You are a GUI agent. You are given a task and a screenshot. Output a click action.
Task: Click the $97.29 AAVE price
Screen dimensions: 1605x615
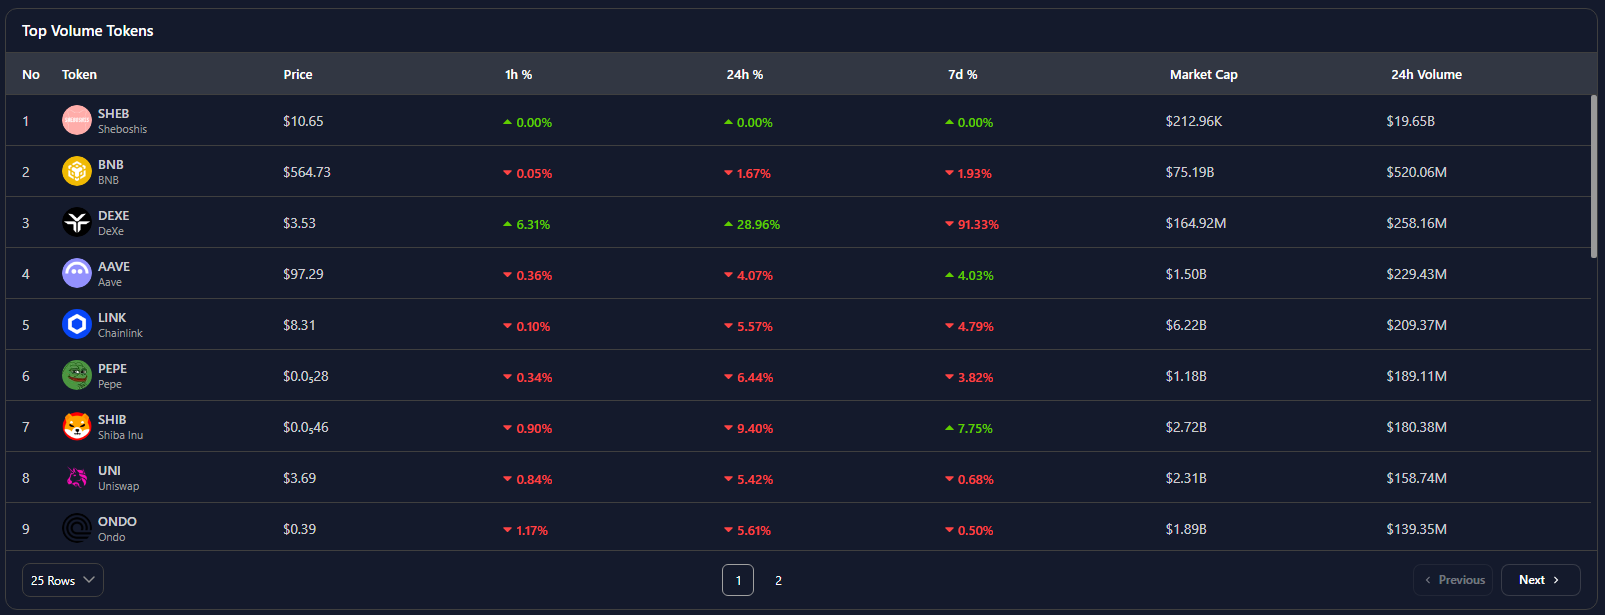303,274
